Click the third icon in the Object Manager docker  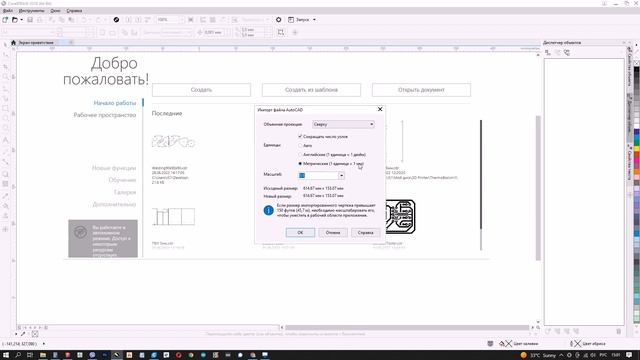pos(567,53)
